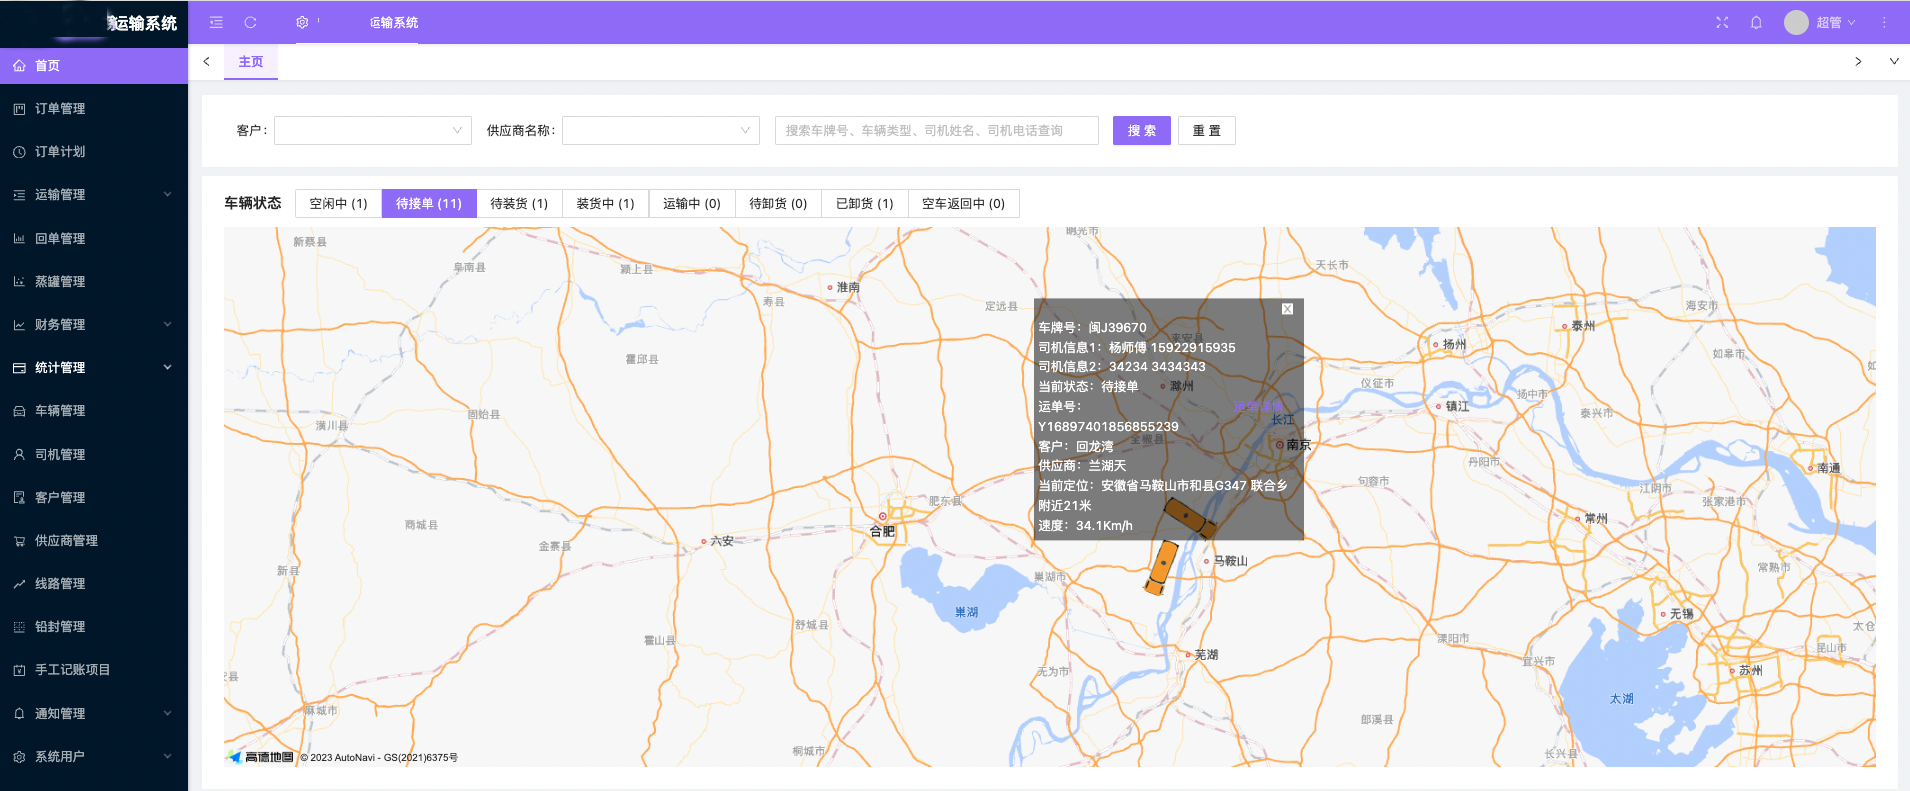The width and height of the screenshot is (1910, 791).
Task: Expand the 运输管理 submenu arrow
Action: pyautogui.click(x=167, y=194)
